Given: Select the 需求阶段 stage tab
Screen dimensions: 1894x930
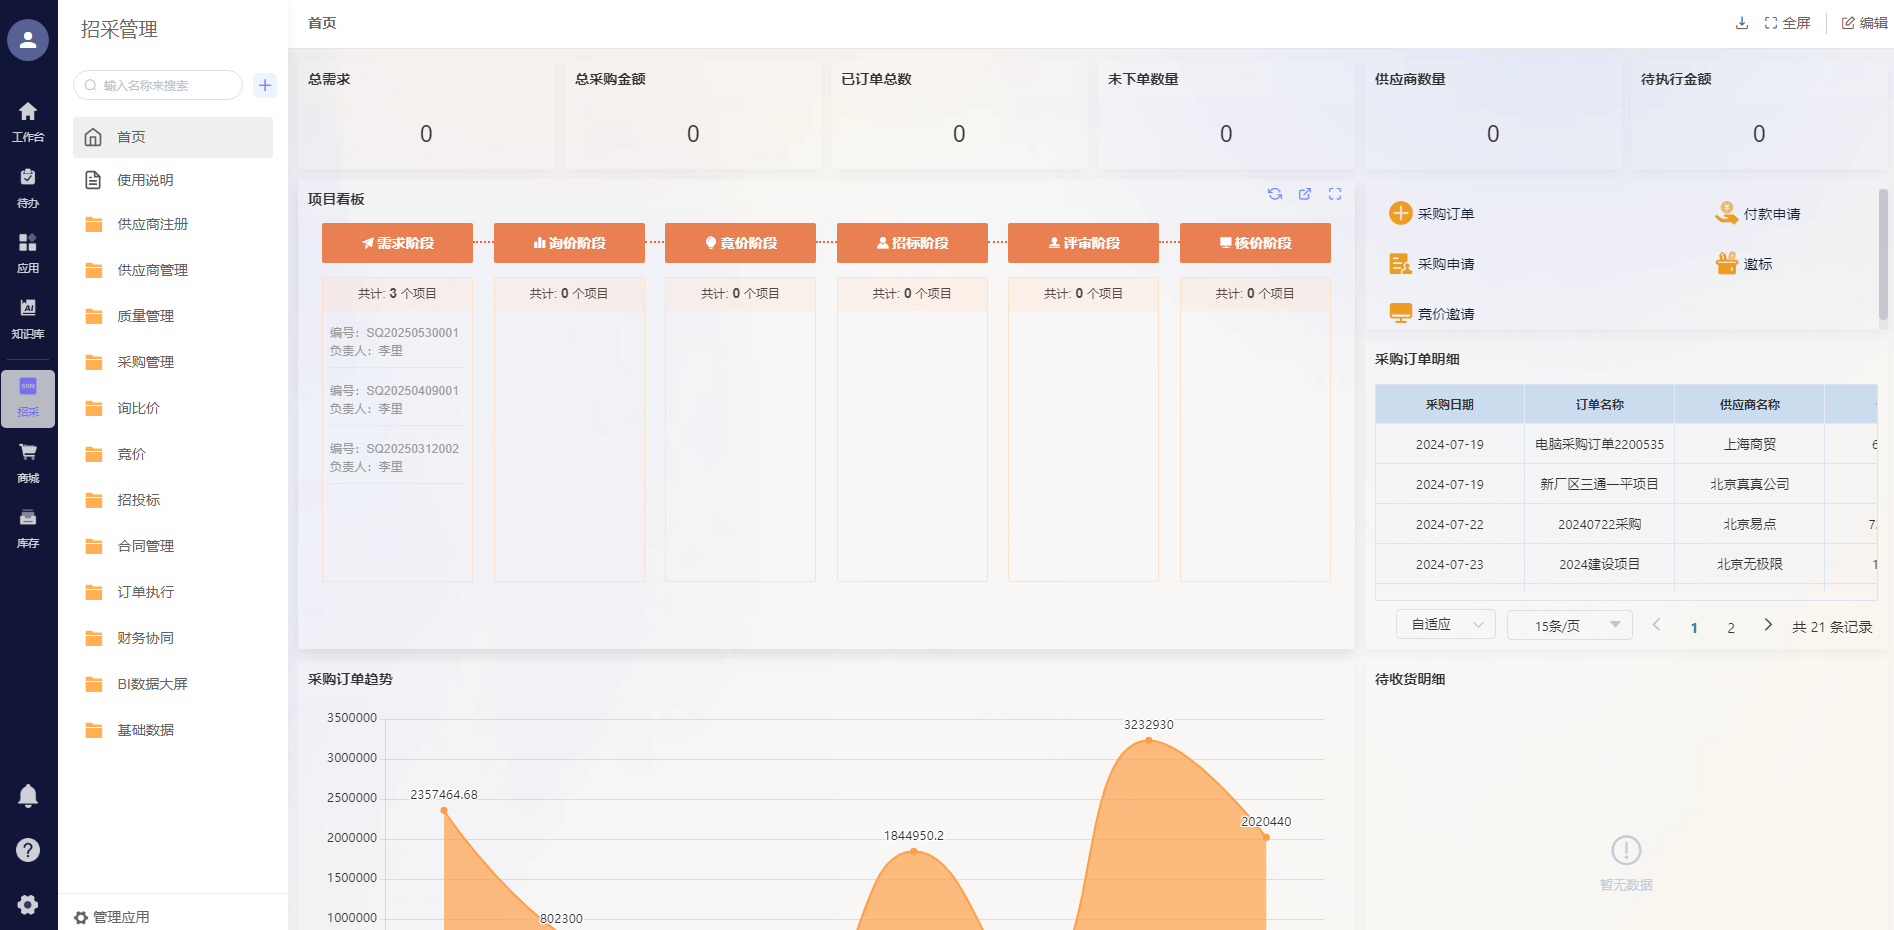Looking at the screenshot, I should 397,243.
